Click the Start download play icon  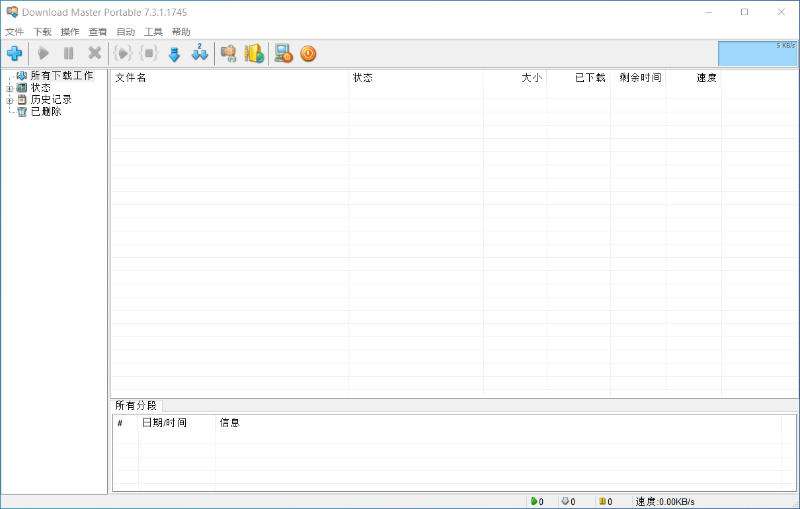pos(43,53)
